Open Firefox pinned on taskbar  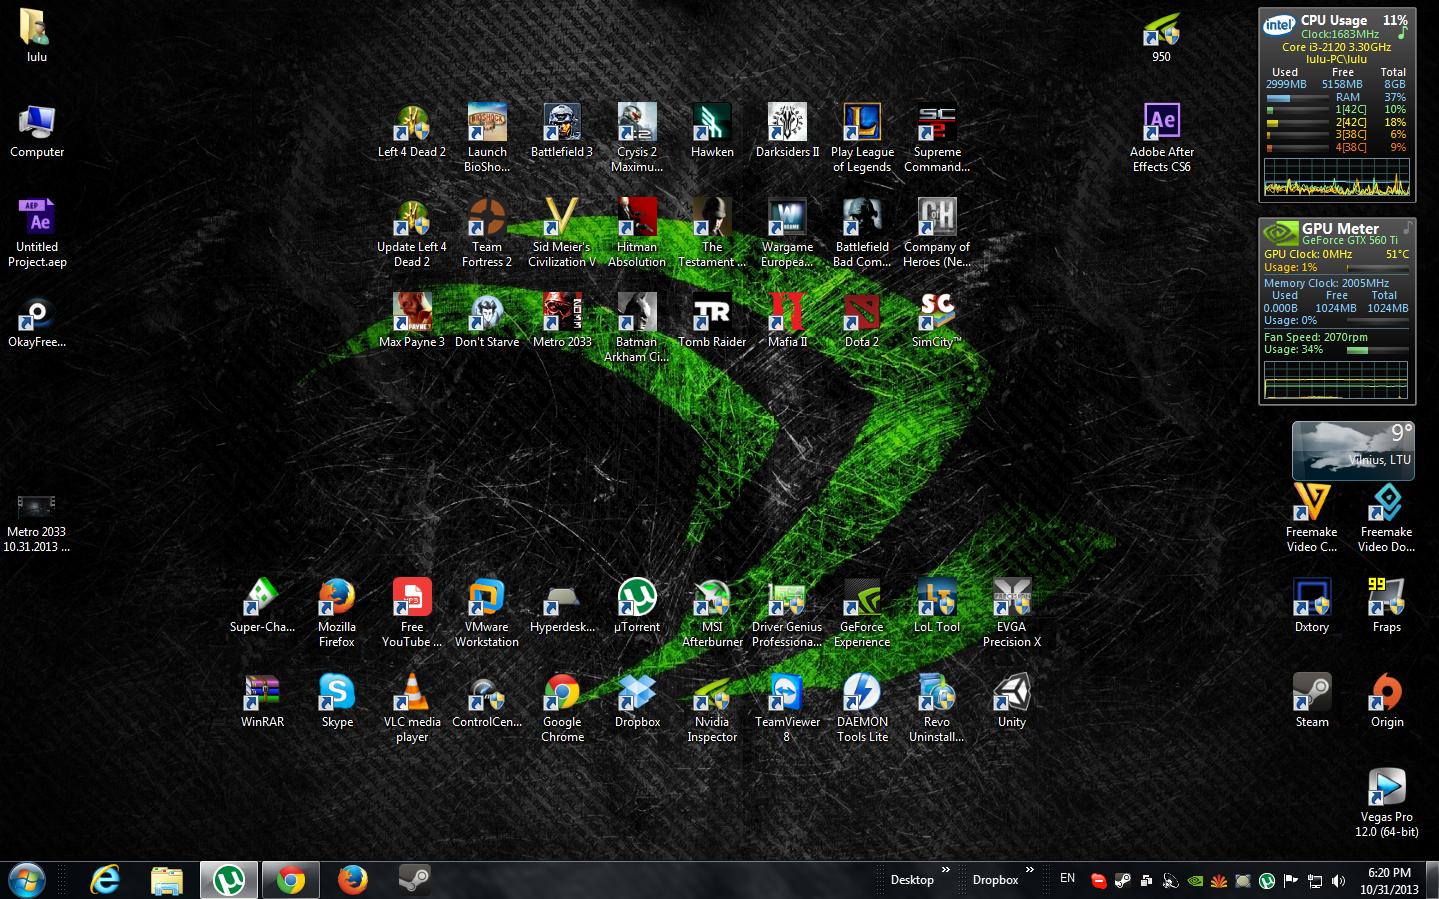pos(352,880)
